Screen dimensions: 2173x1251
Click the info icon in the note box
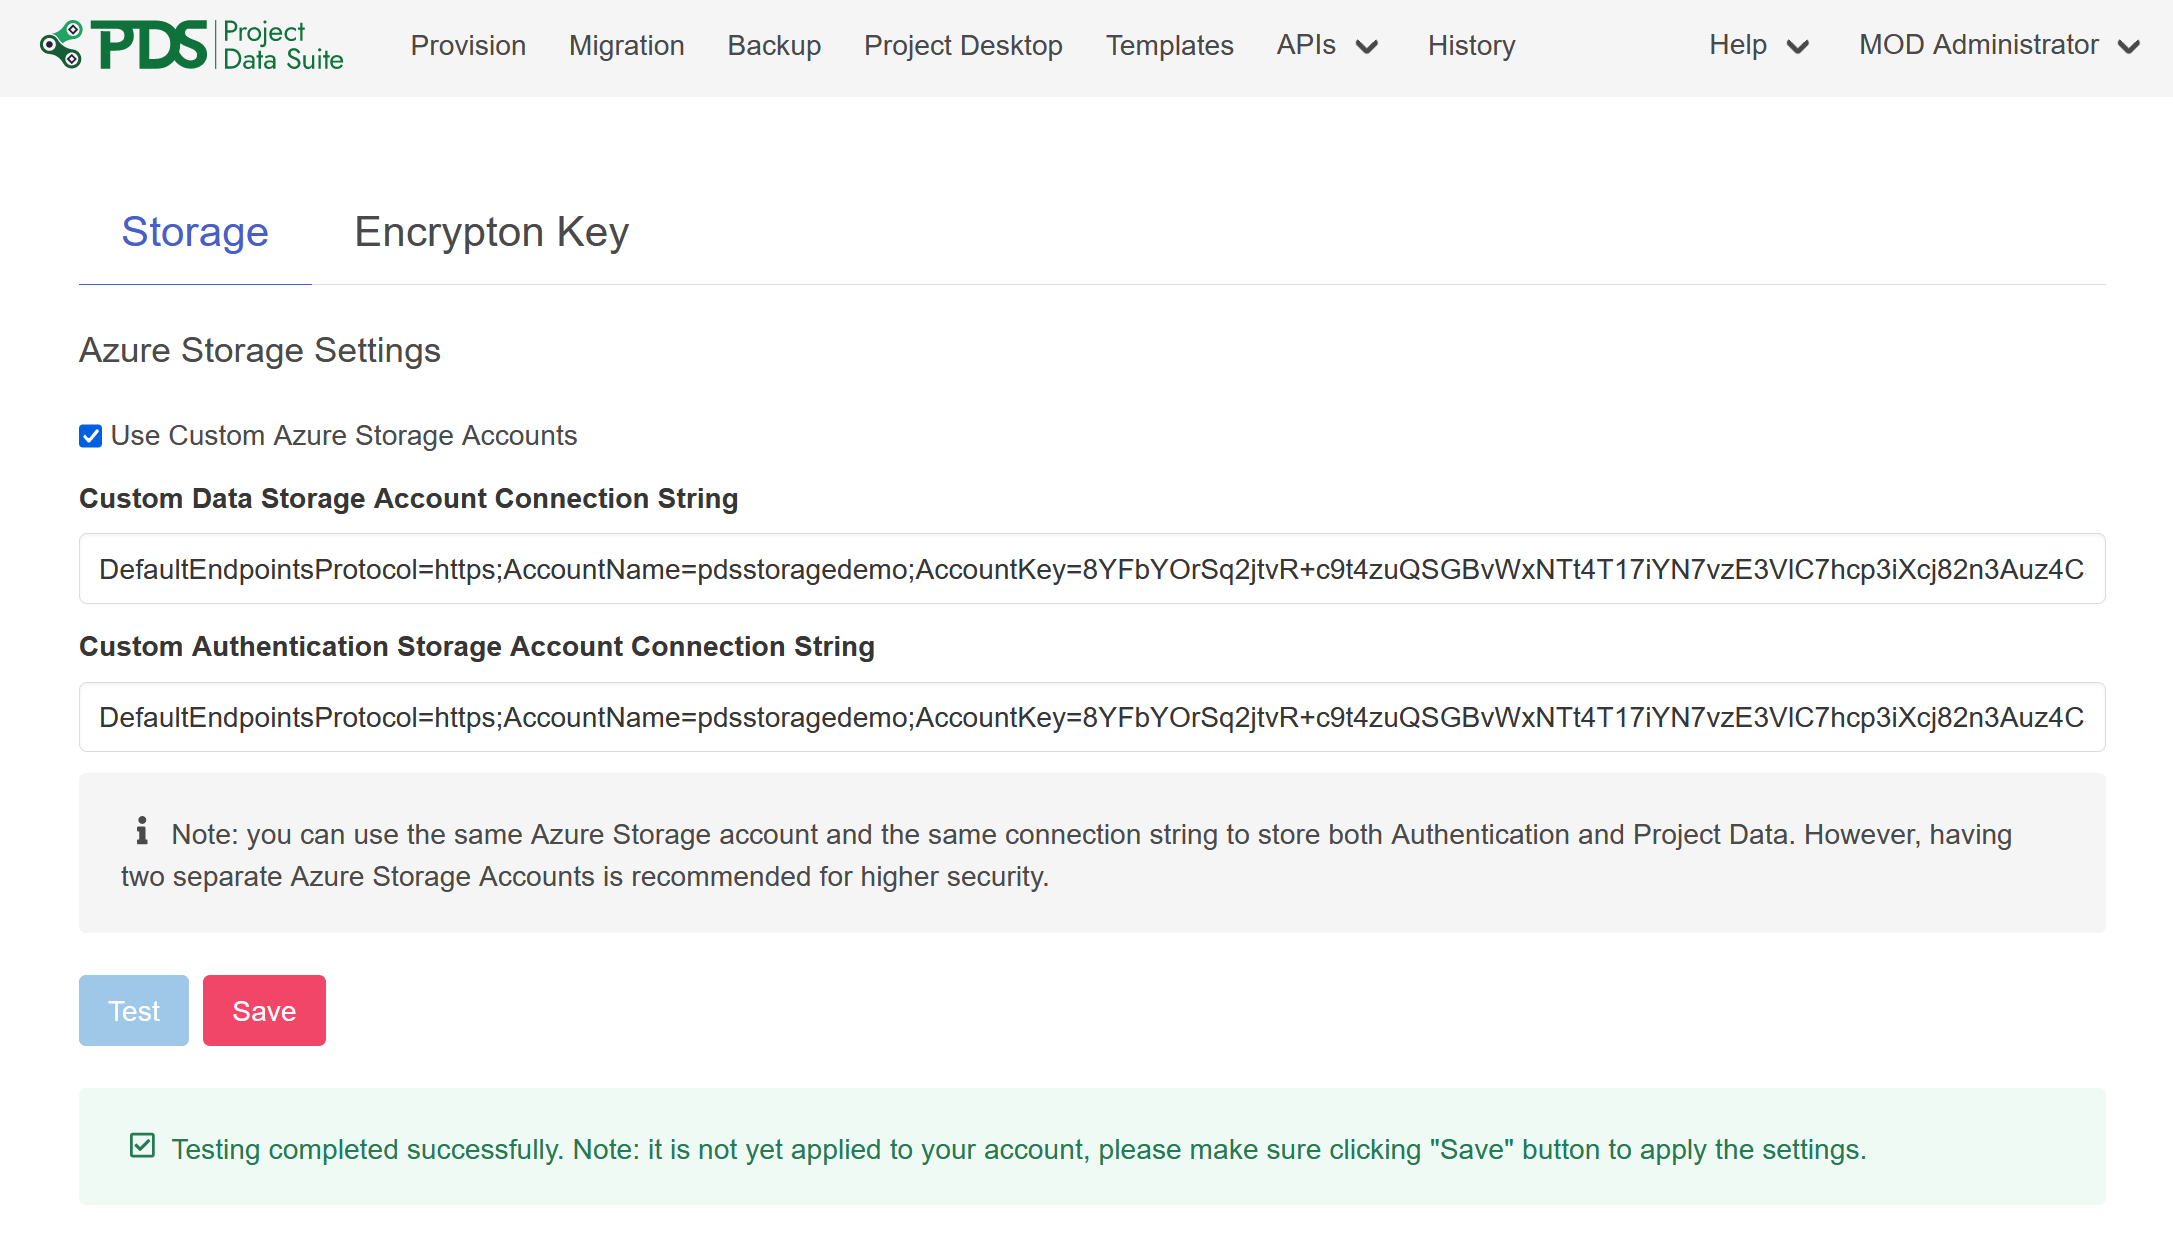(x=141, y=831)
